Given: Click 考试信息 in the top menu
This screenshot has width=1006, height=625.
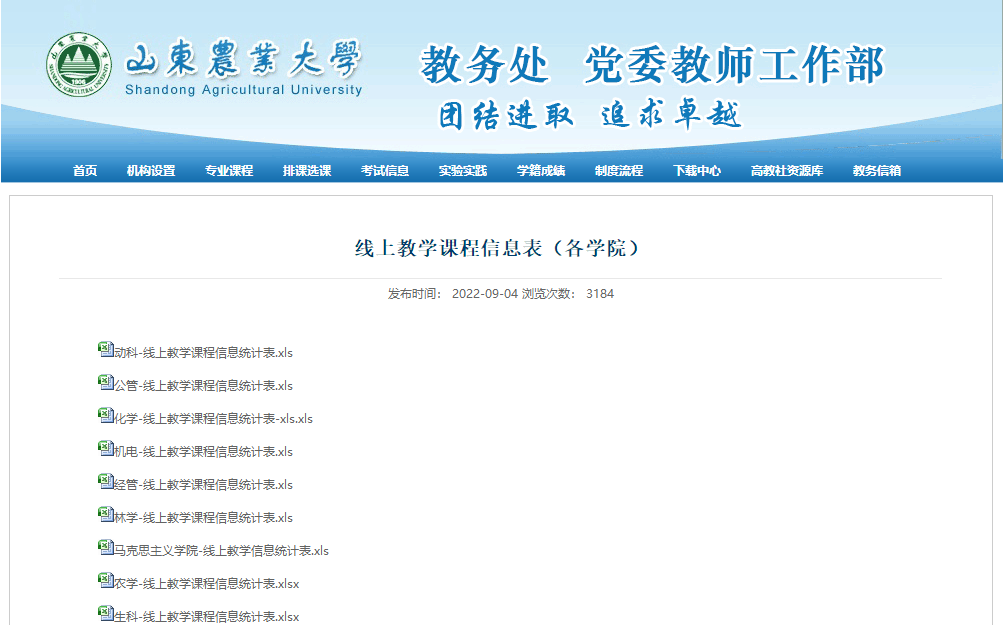Looking at the screenshot, I should coord(385,171).
